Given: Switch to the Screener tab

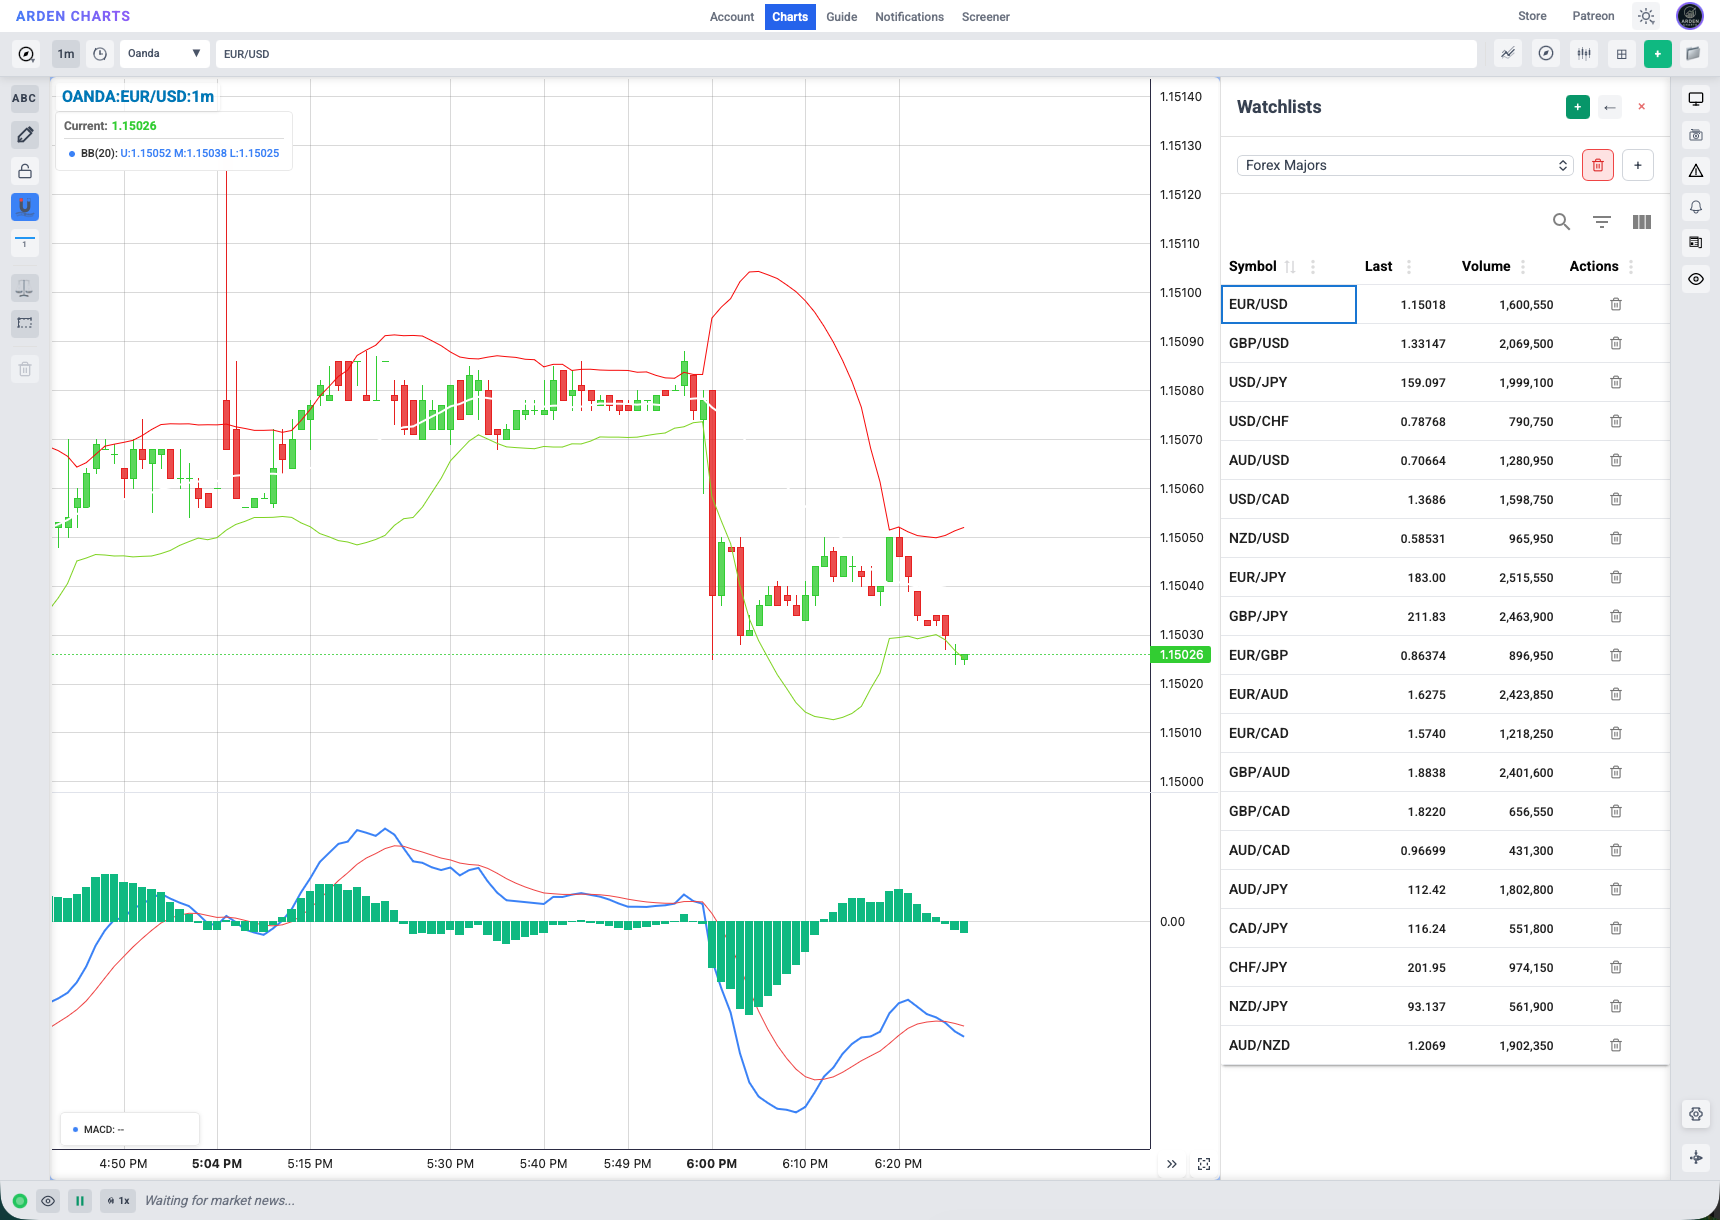Looking at the screenshot, I should point(985,17).
